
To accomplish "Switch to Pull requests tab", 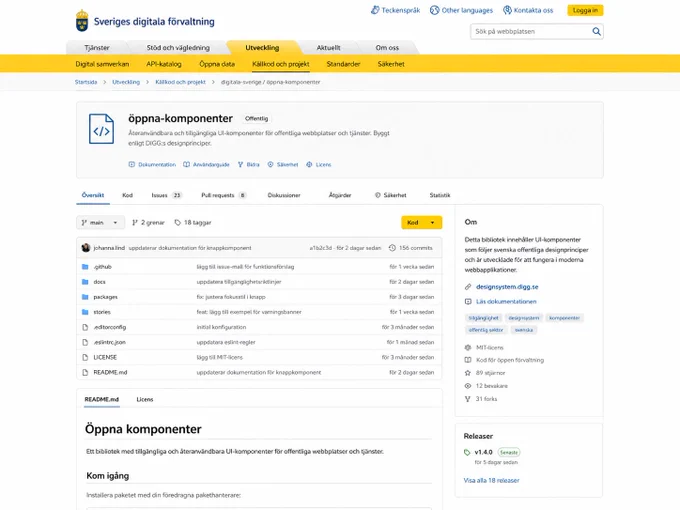I will coord(223,195).
